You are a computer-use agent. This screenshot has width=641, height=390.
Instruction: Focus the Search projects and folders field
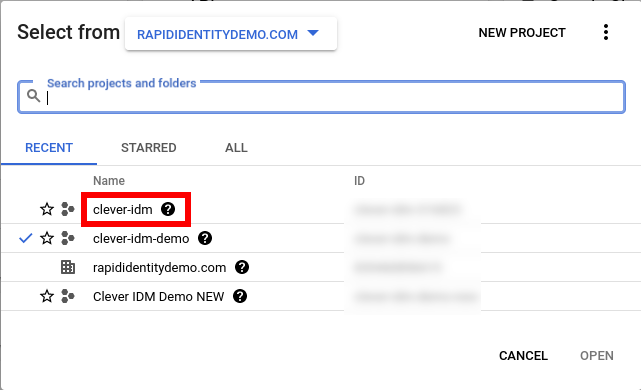[321, 97]
